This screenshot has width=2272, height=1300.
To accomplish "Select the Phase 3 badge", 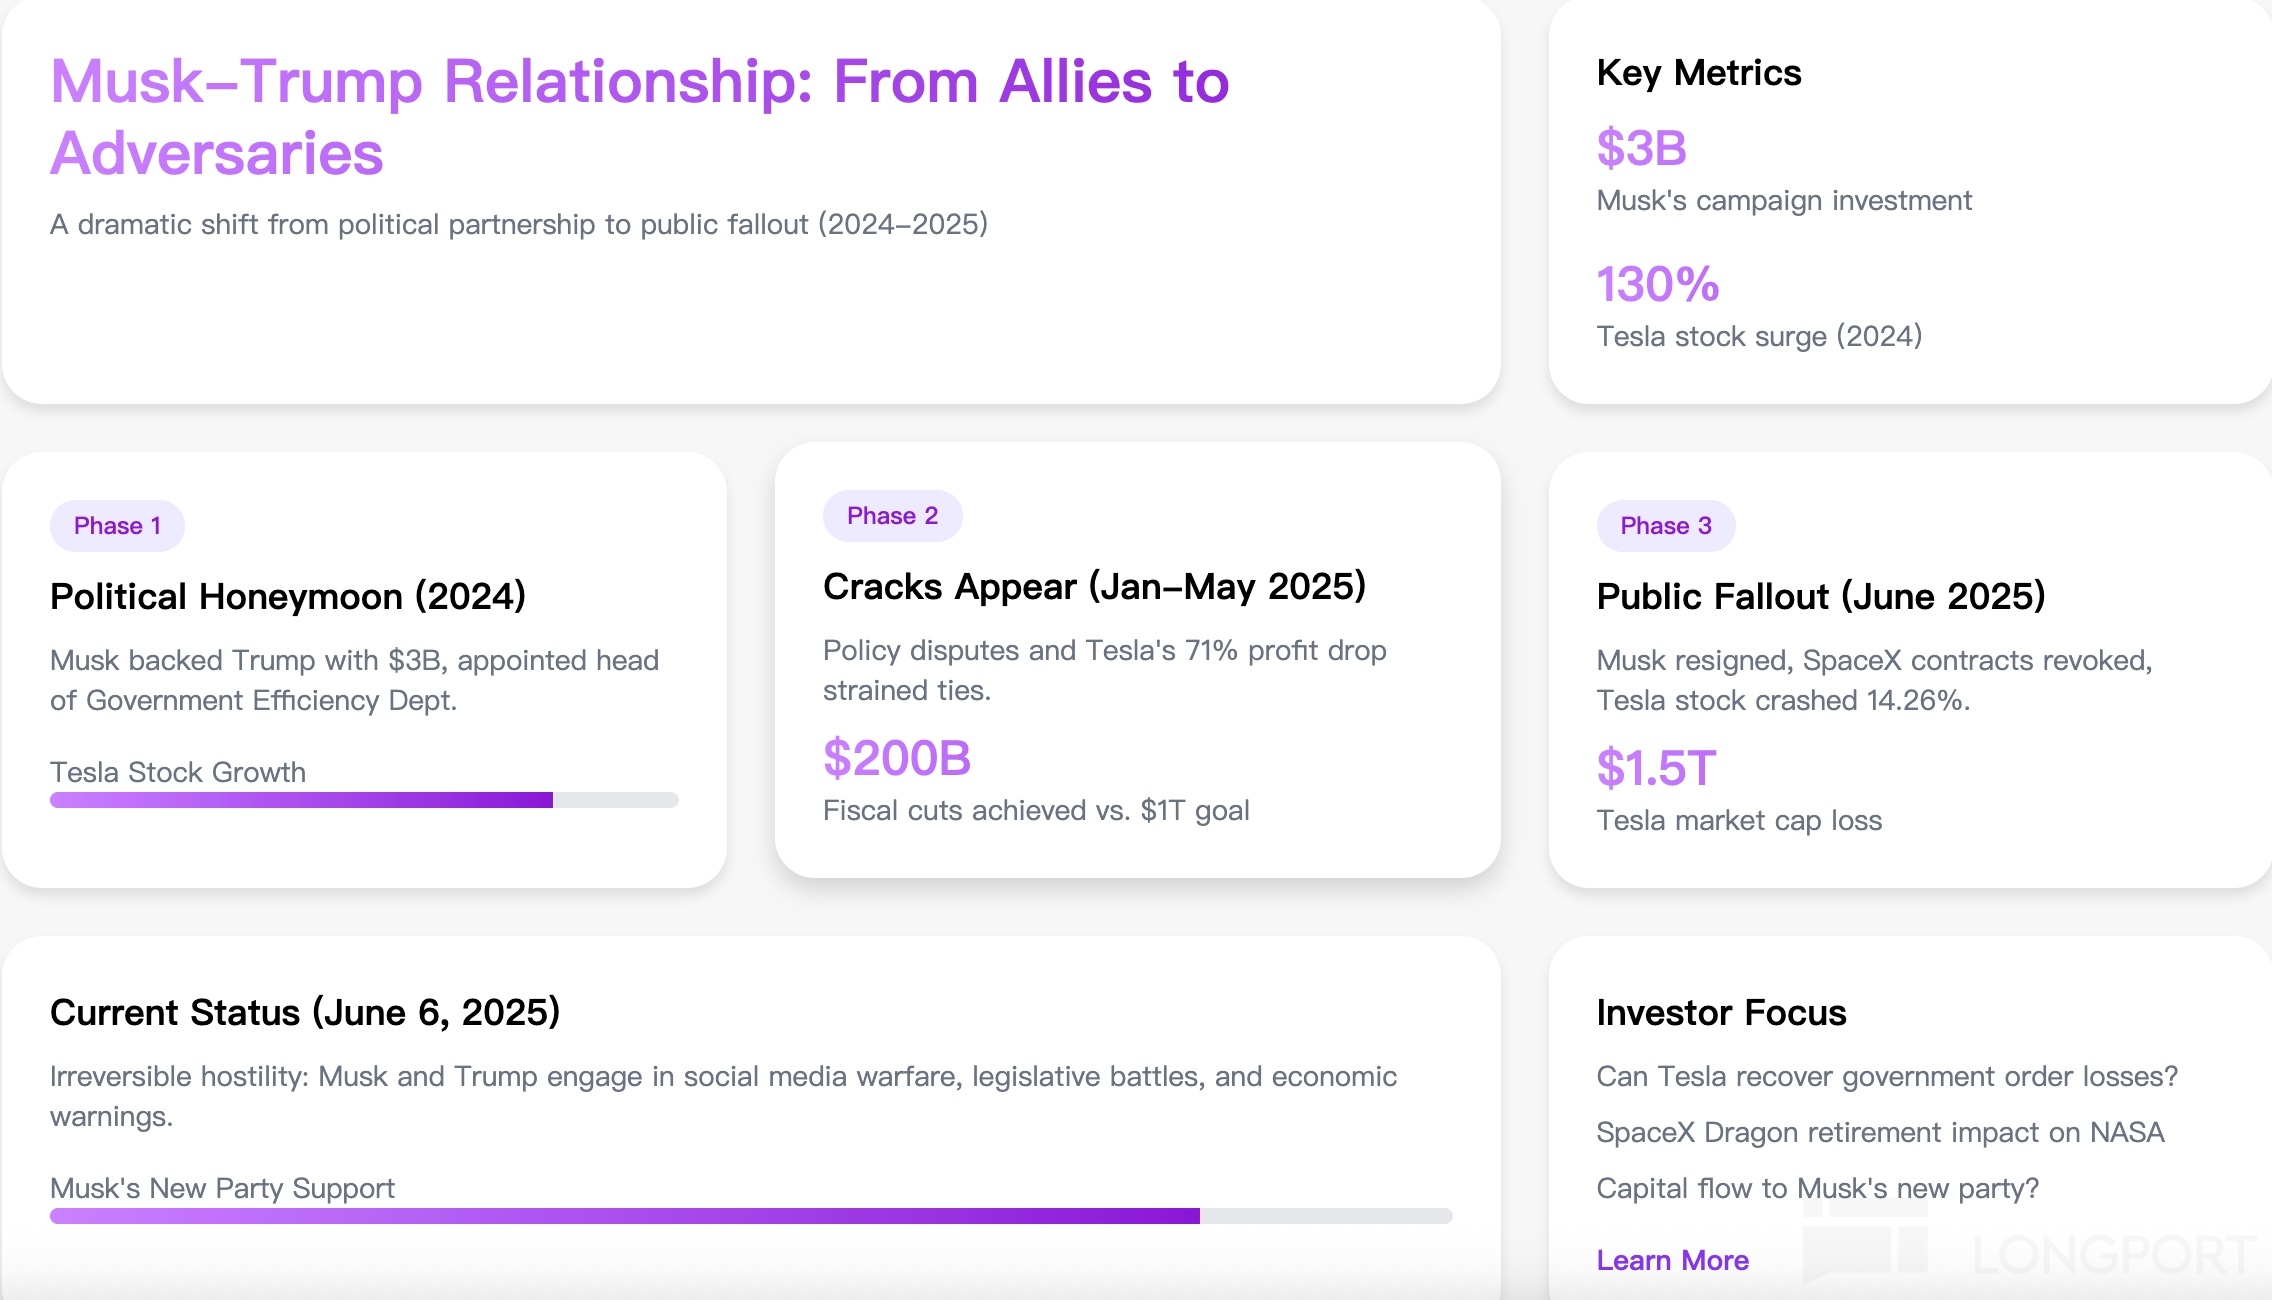I will (x=1665, y=526).
